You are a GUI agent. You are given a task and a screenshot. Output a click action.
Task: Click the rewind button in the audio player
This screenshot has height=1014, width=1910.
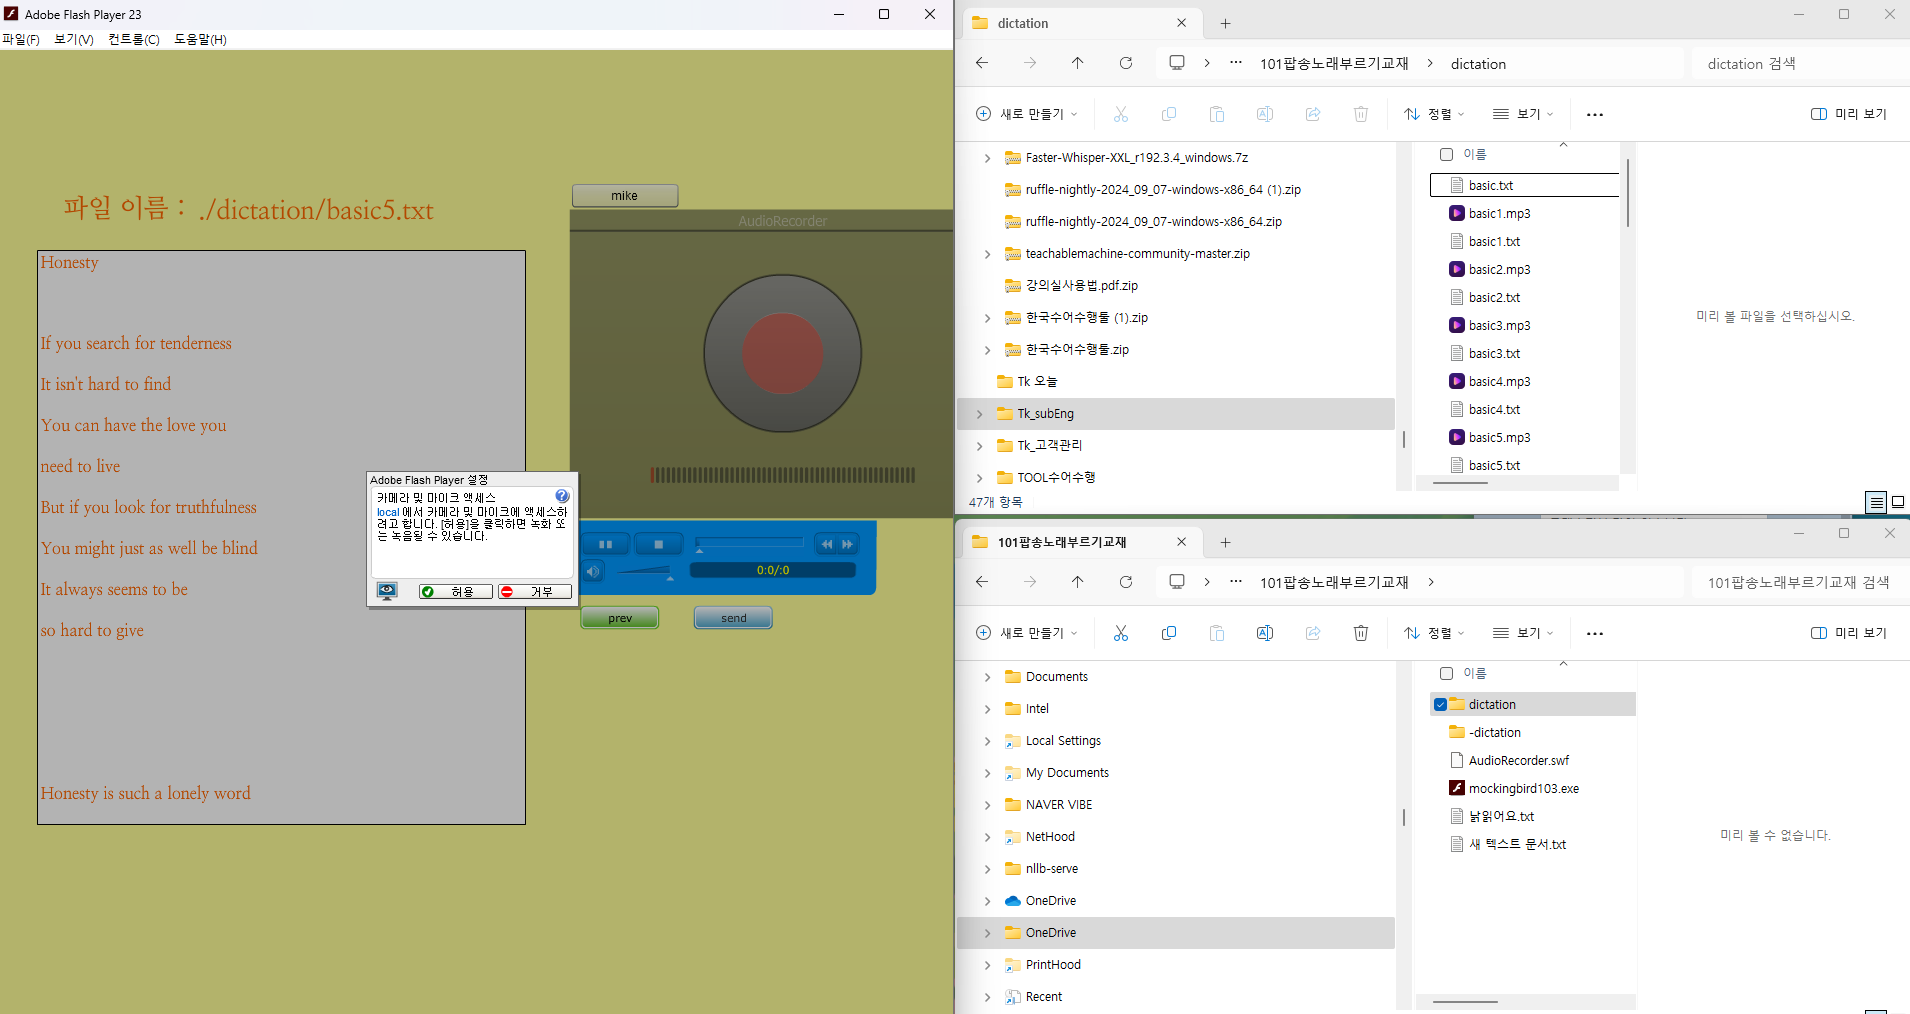pos(826,544)
